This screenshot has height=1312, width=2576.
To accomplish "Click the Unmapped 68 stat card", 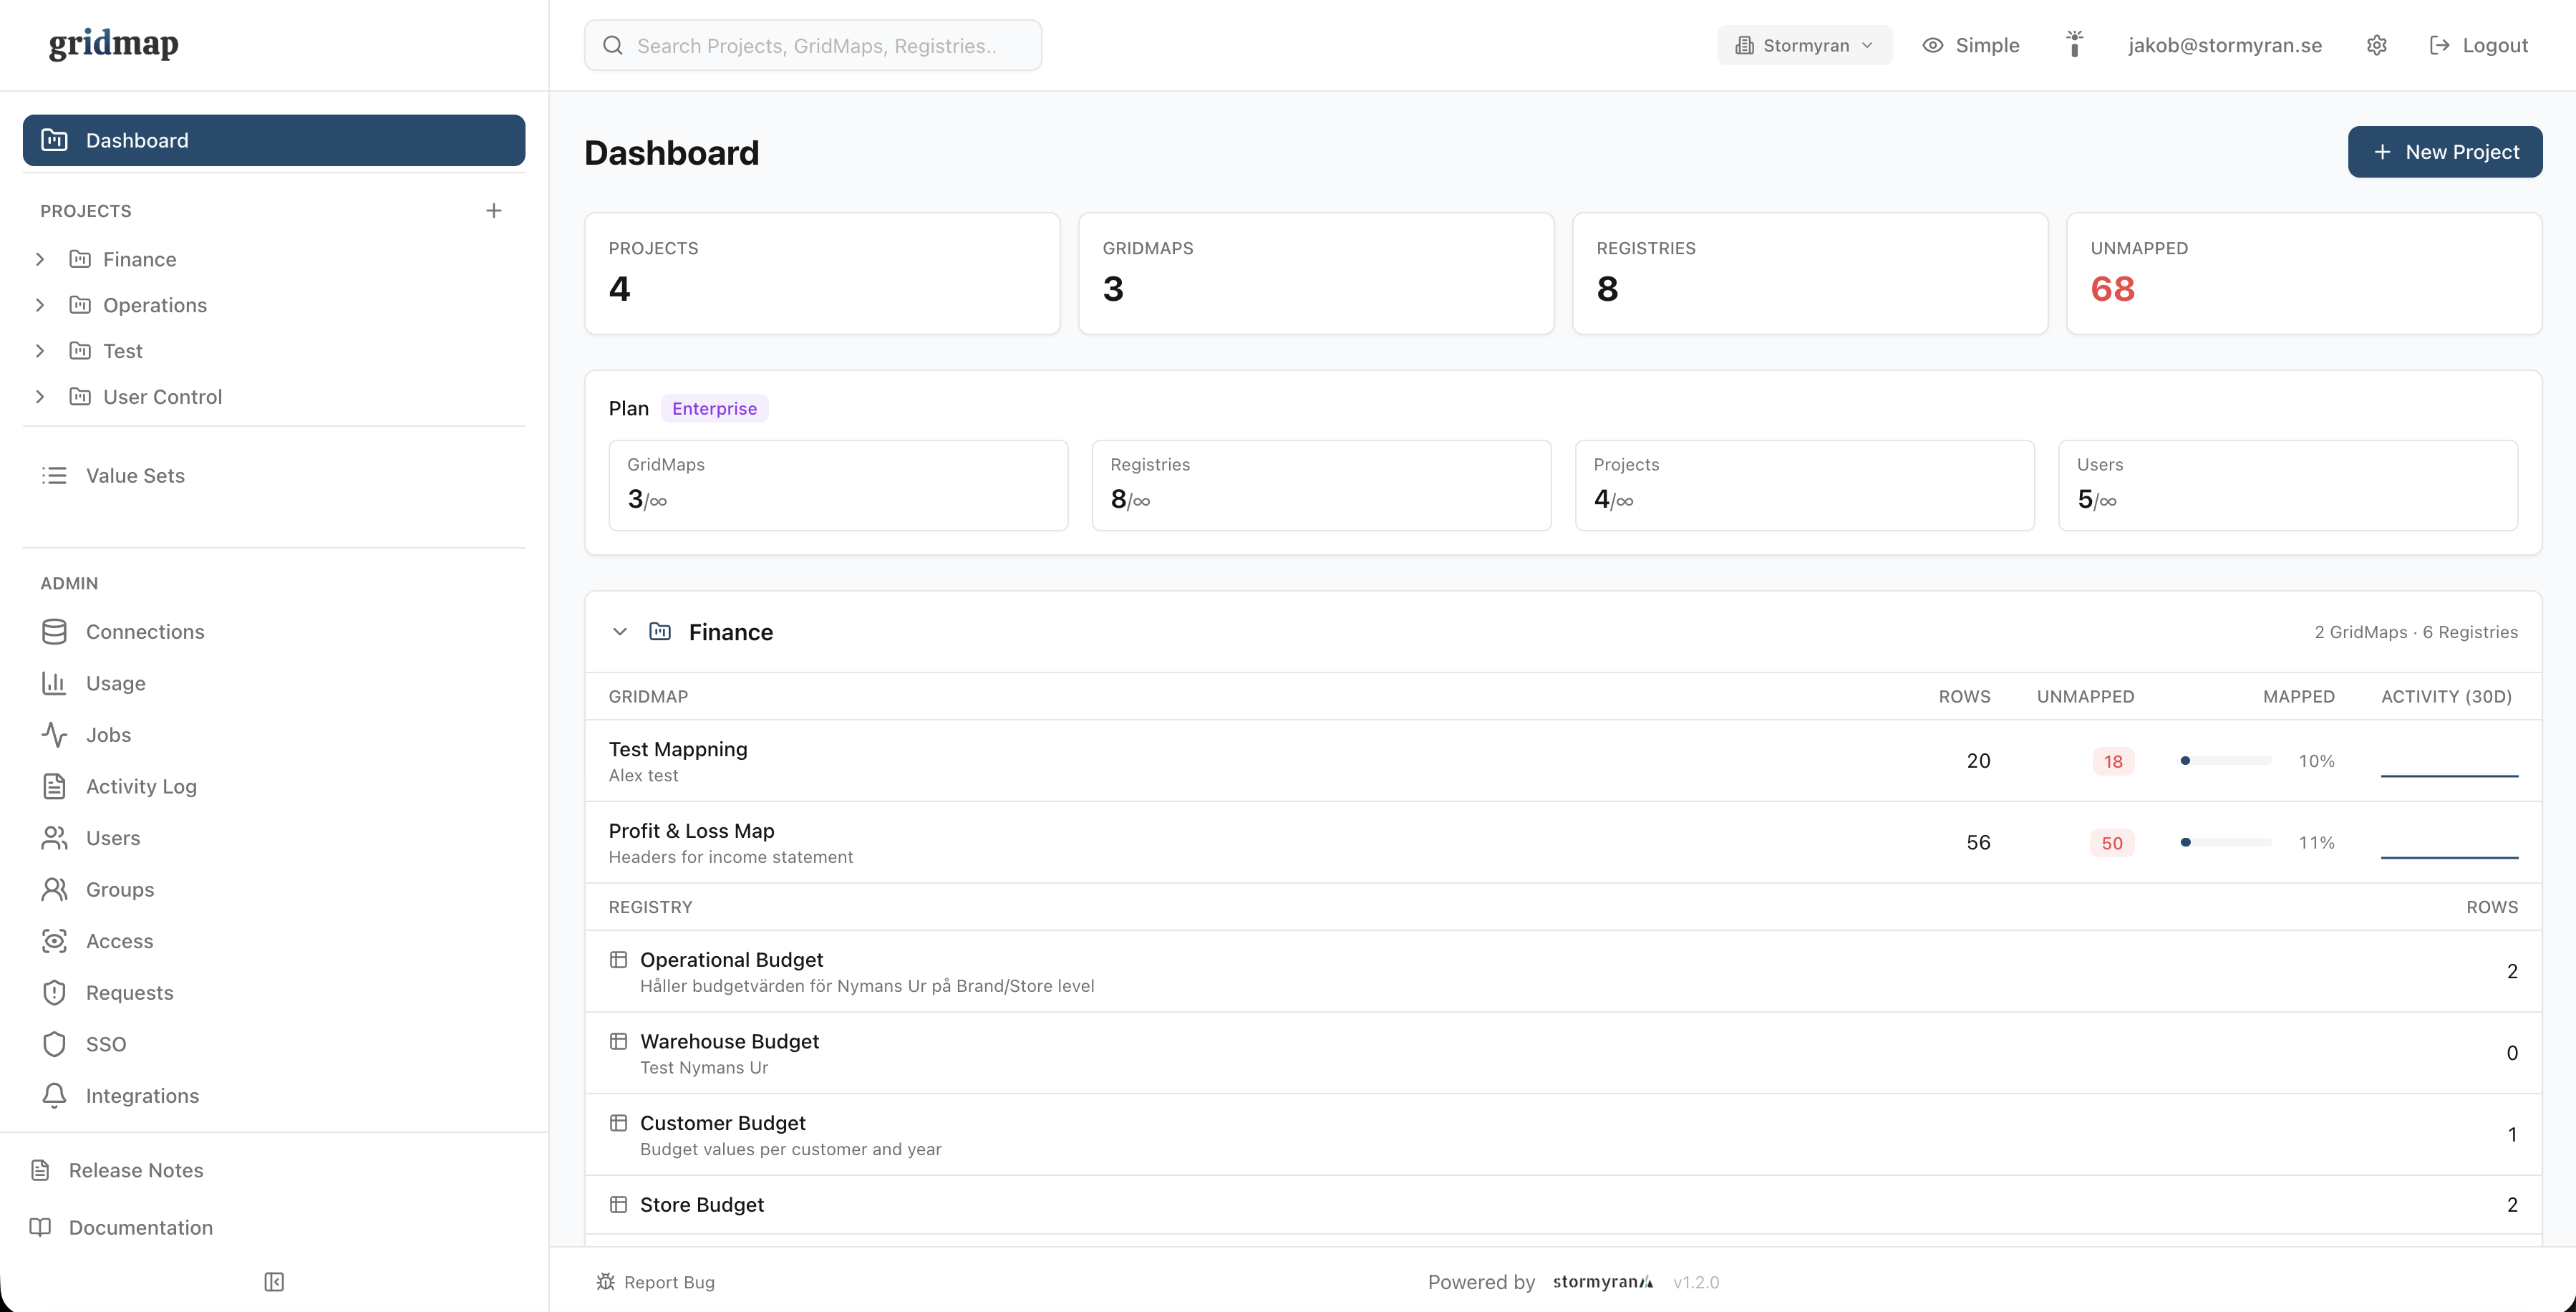I will click(x=2304, y=273).
